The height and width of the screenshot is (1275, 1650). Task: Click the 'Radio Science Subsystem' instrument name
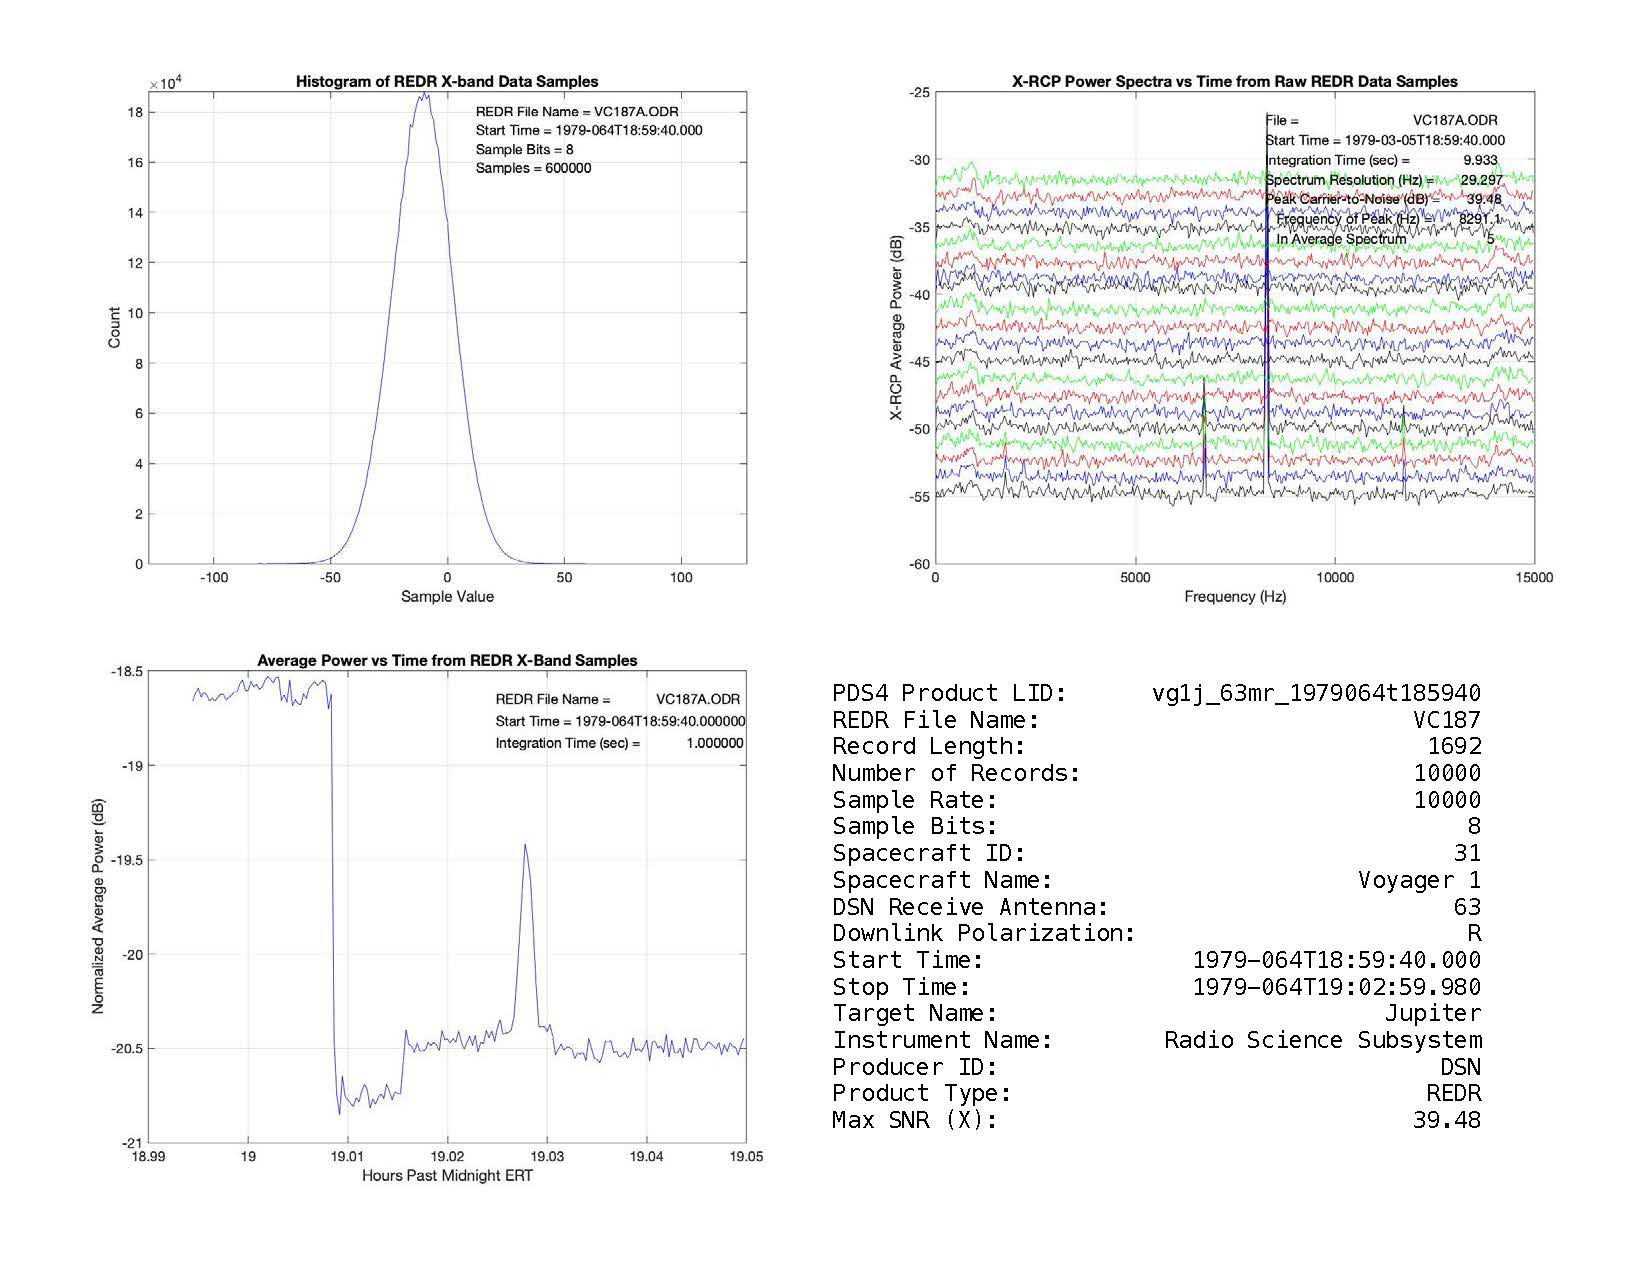click(x=1322, y=1040)
